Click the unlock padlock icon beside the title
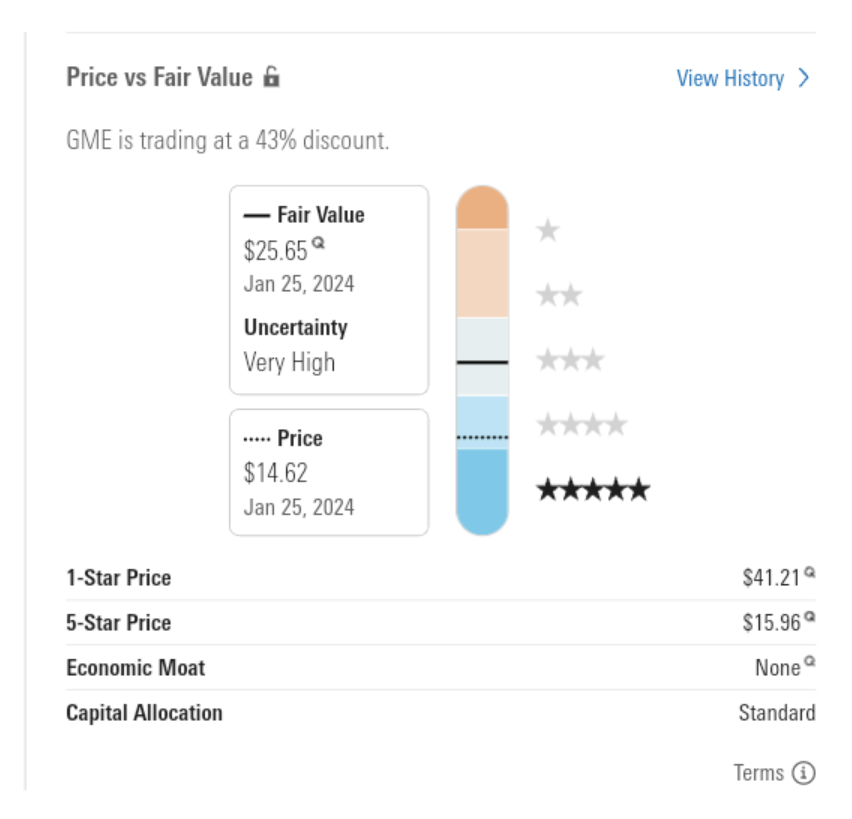 tap(271, 77)
